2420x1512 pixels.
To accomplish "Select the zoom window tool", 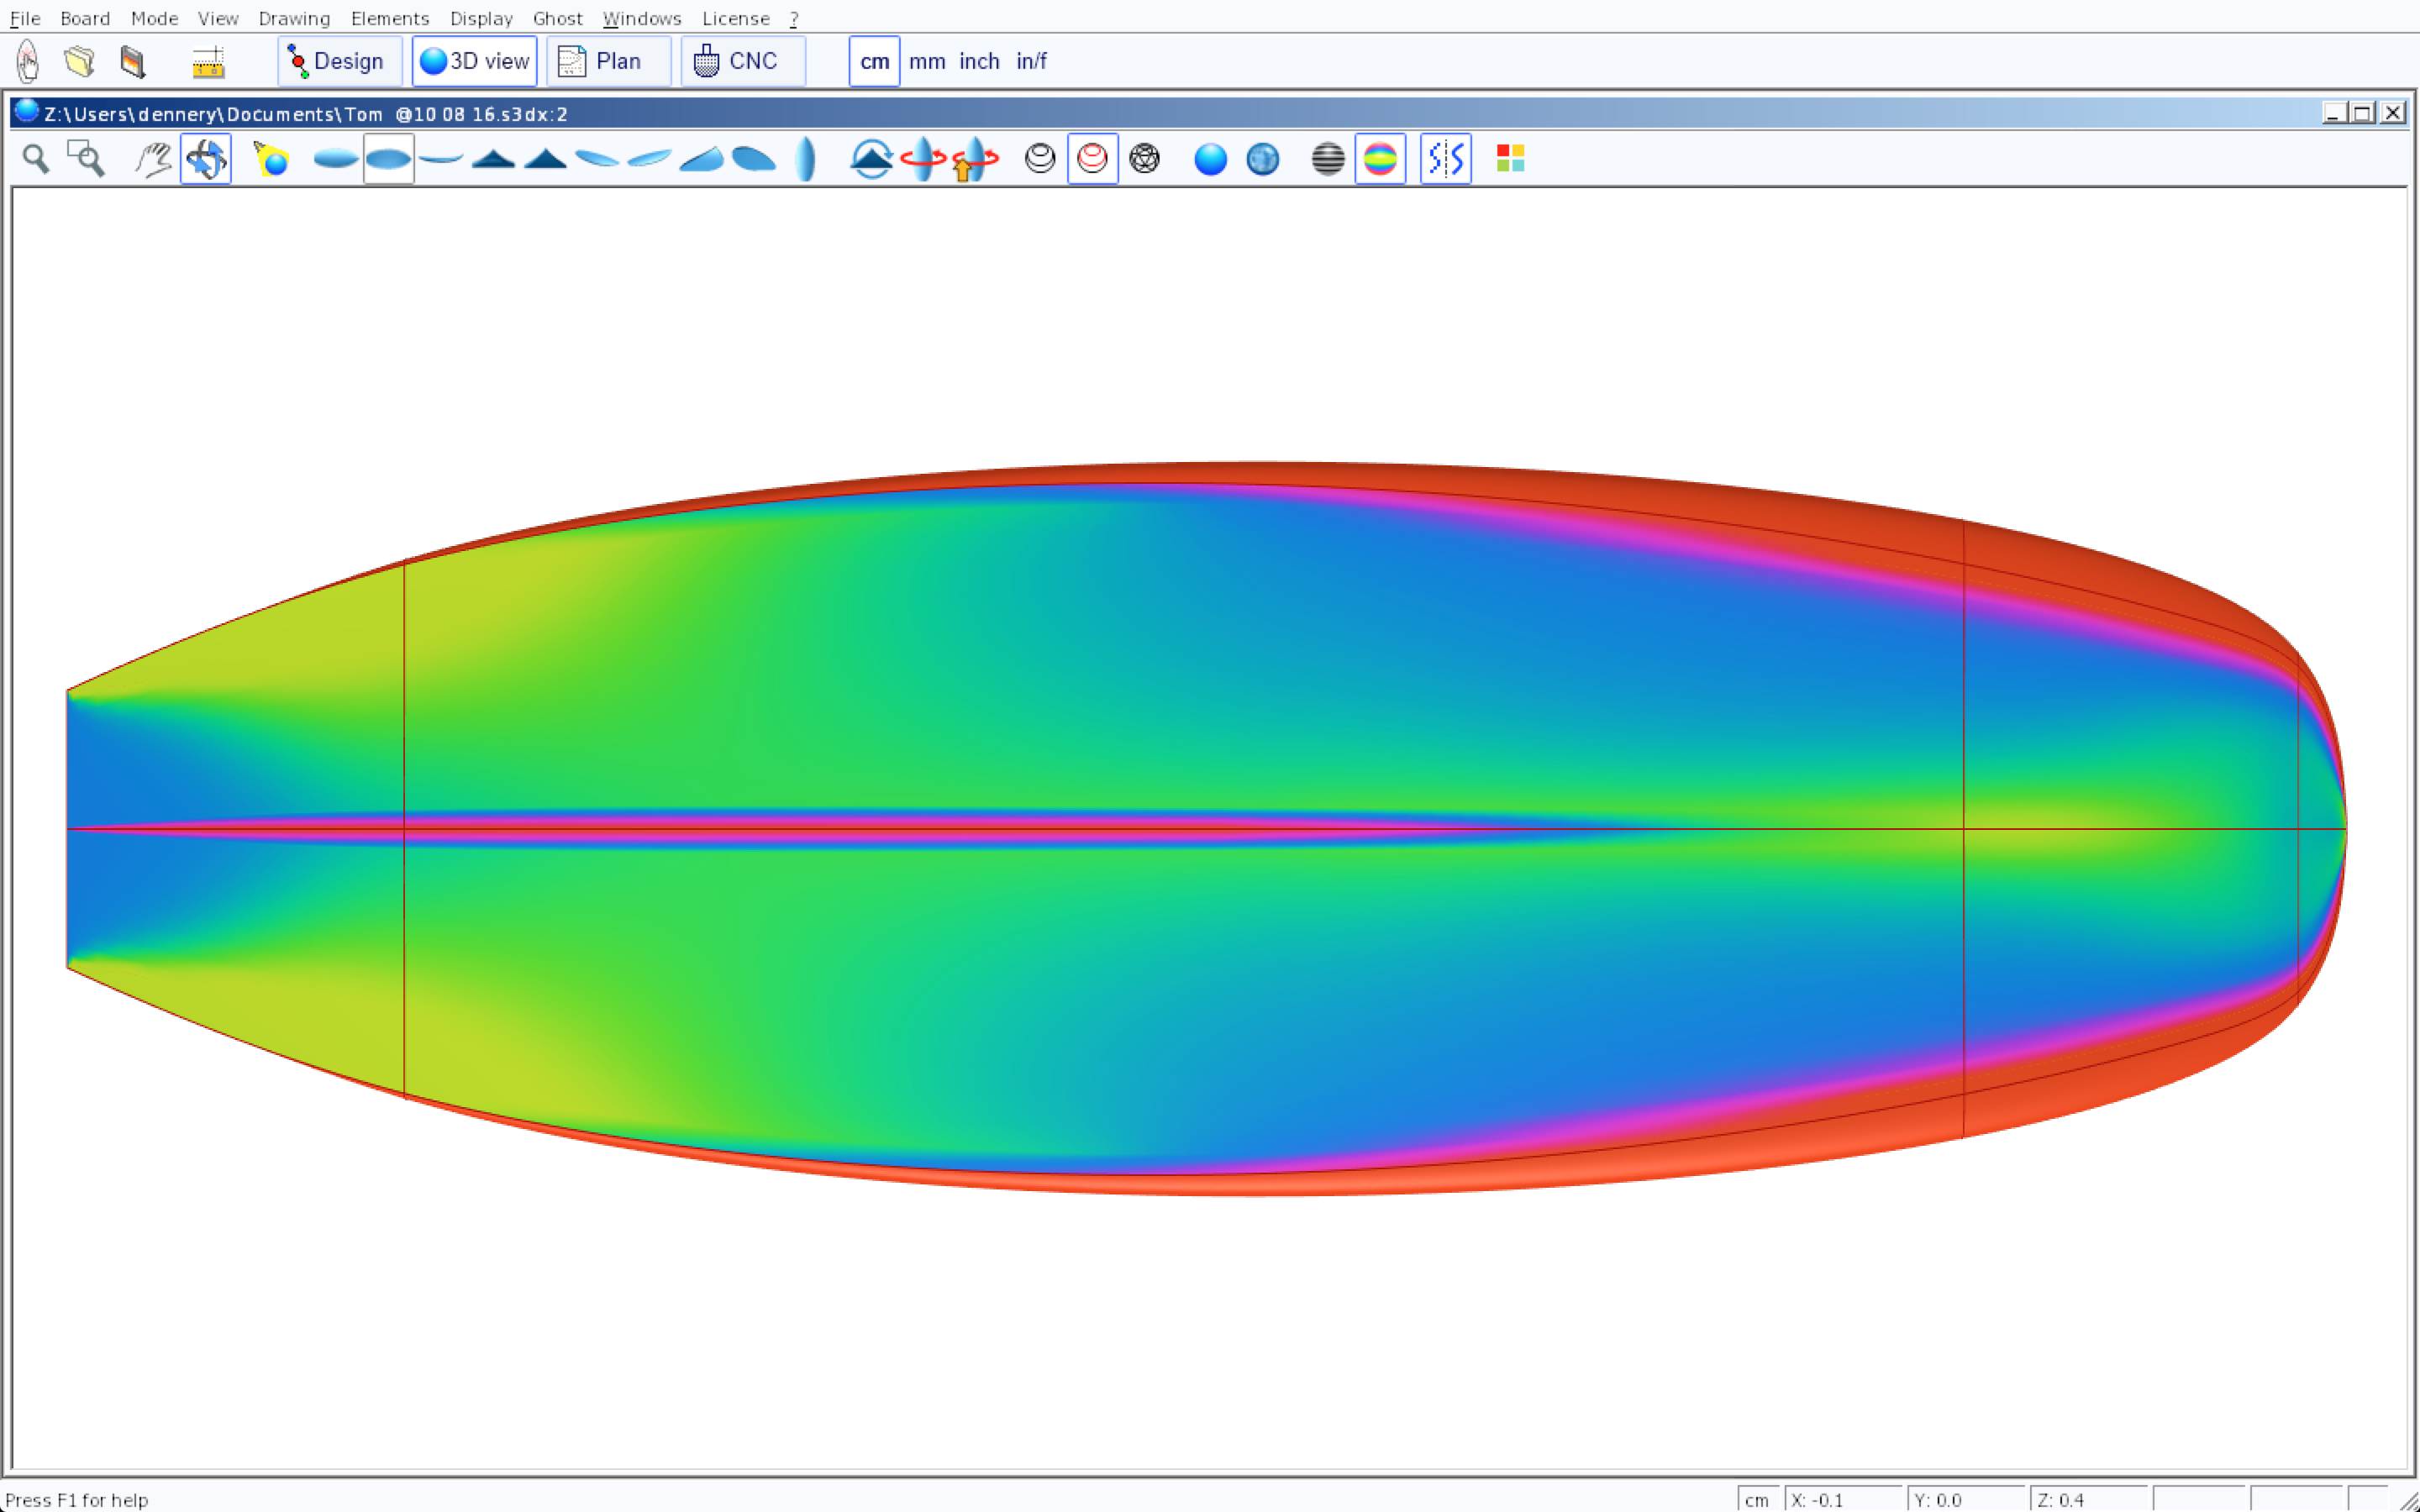I will (86, 159).
